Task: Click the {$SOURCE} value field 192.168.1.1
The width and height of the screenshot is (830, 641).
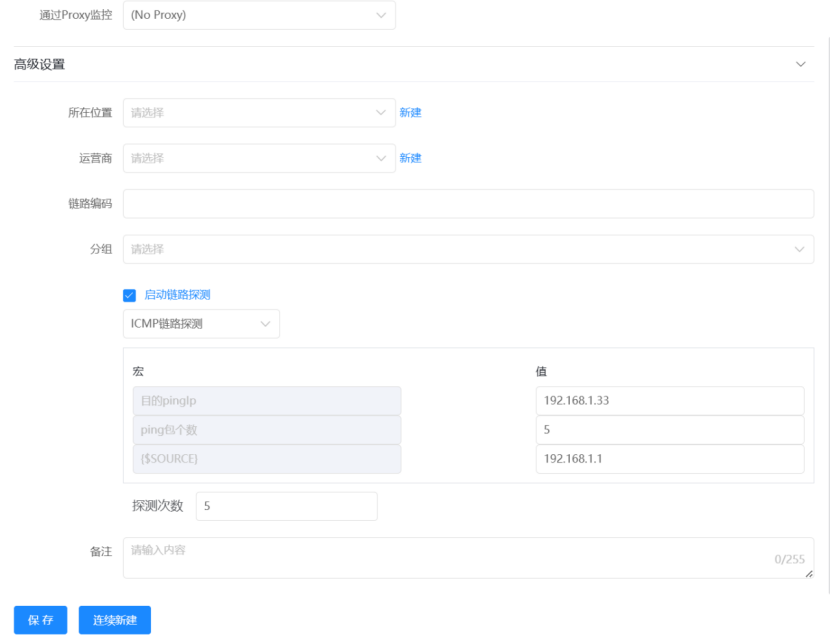Action: tap(670, 459)
